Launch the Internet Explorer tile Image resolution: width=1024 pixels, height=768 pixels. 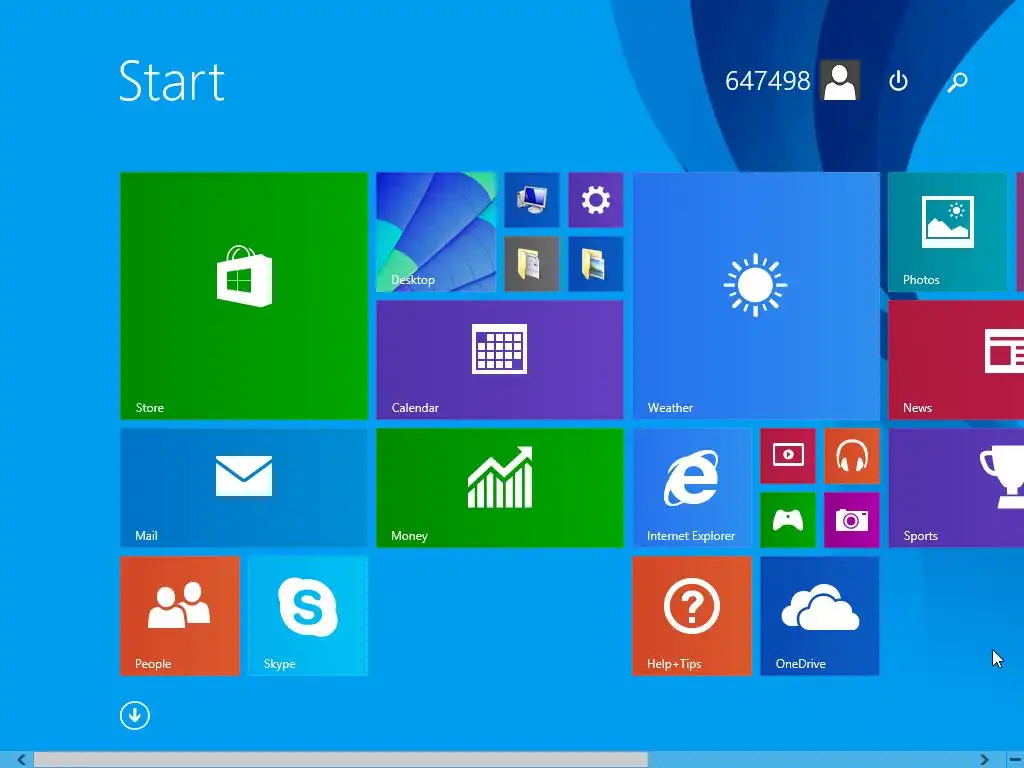click(692, 488)
